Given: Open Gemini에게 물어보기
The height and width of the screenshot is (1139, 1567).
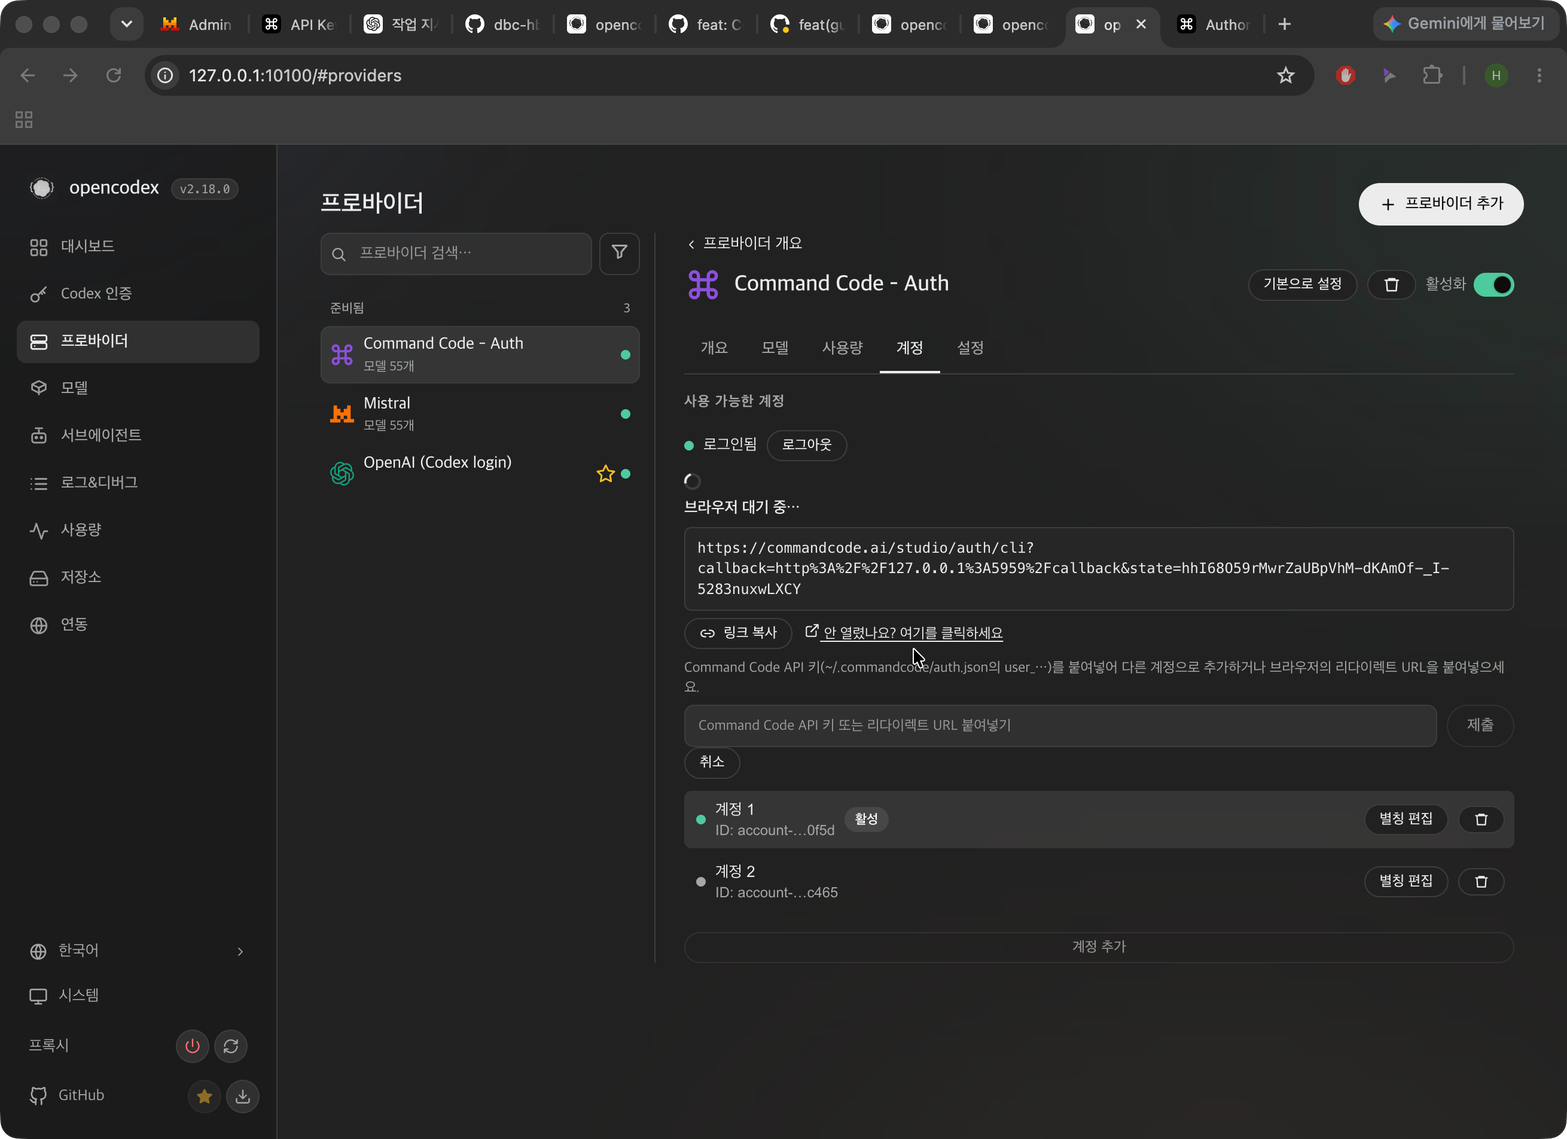Looking at the screenshot, I should pyautogui.click(x=1465, y=24).
